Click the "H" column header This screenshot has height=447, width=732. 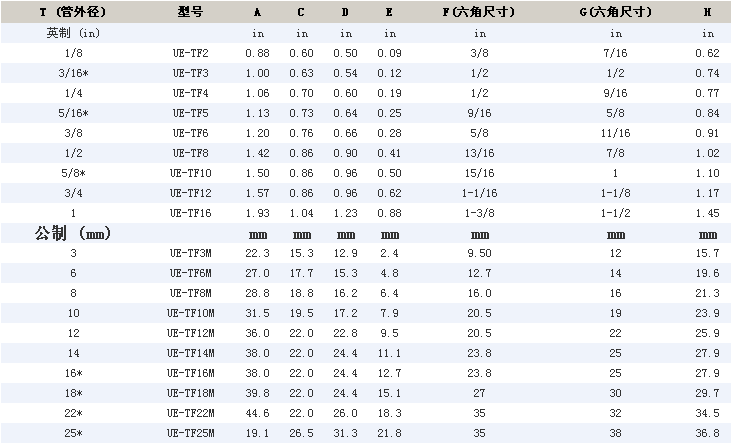click(707, 12)
